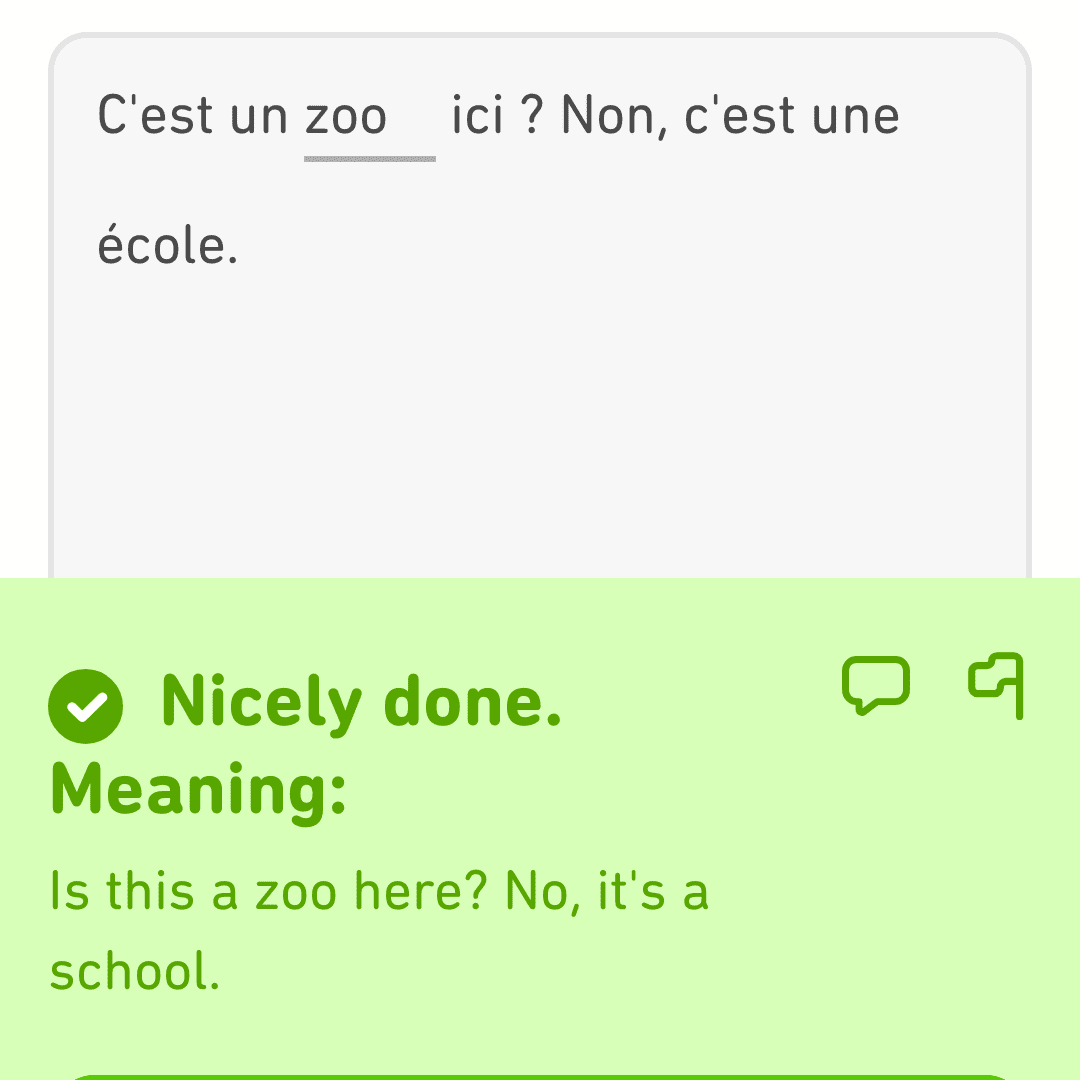
Task: Report an issue via the flag icon
Action: click(996, 685)
